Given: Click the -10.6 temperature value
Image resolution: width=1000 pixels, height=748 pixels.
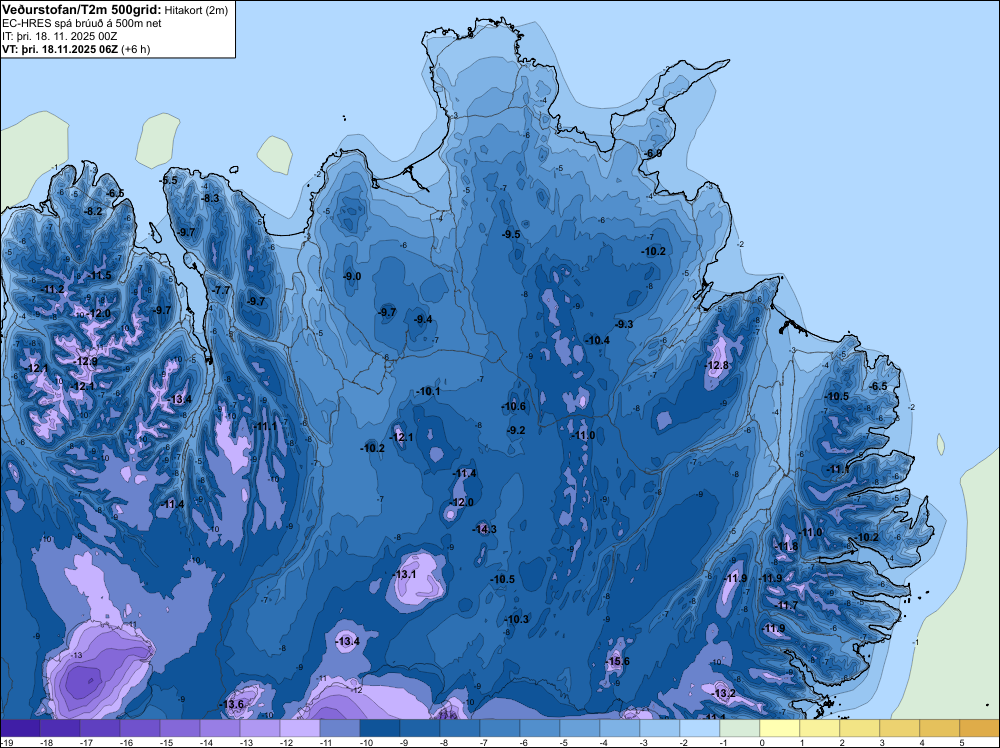Looking at the screenshot, I should click(x=513, y=407).
